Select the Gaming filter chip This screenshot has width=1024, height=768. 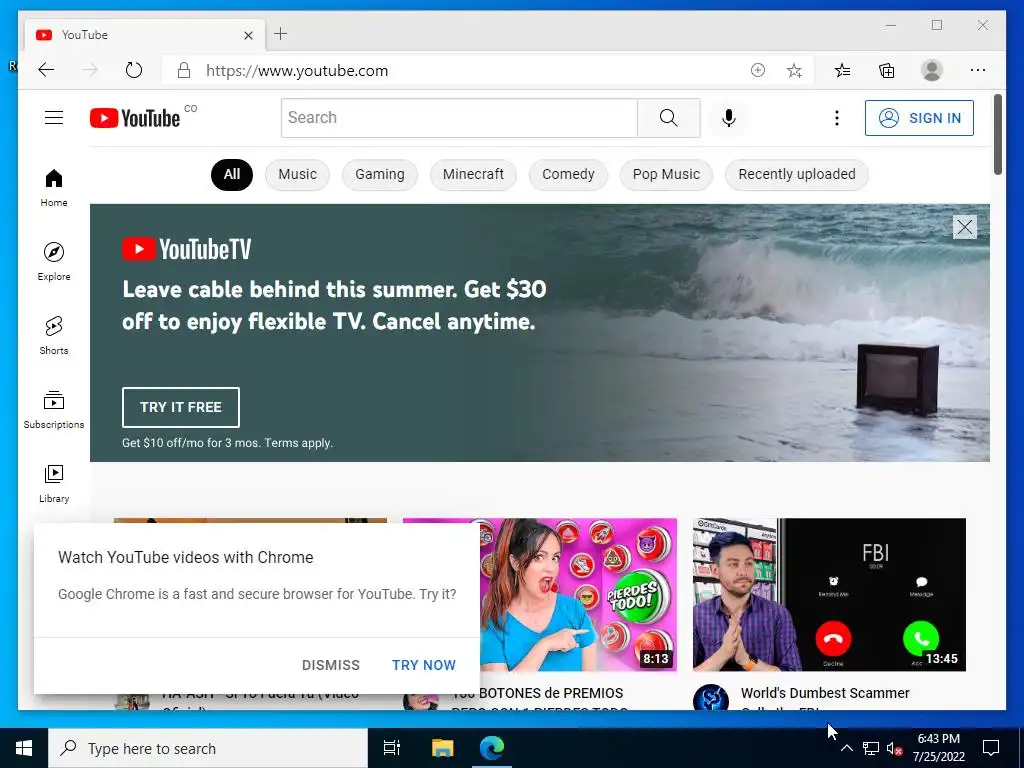click(379, 174)
